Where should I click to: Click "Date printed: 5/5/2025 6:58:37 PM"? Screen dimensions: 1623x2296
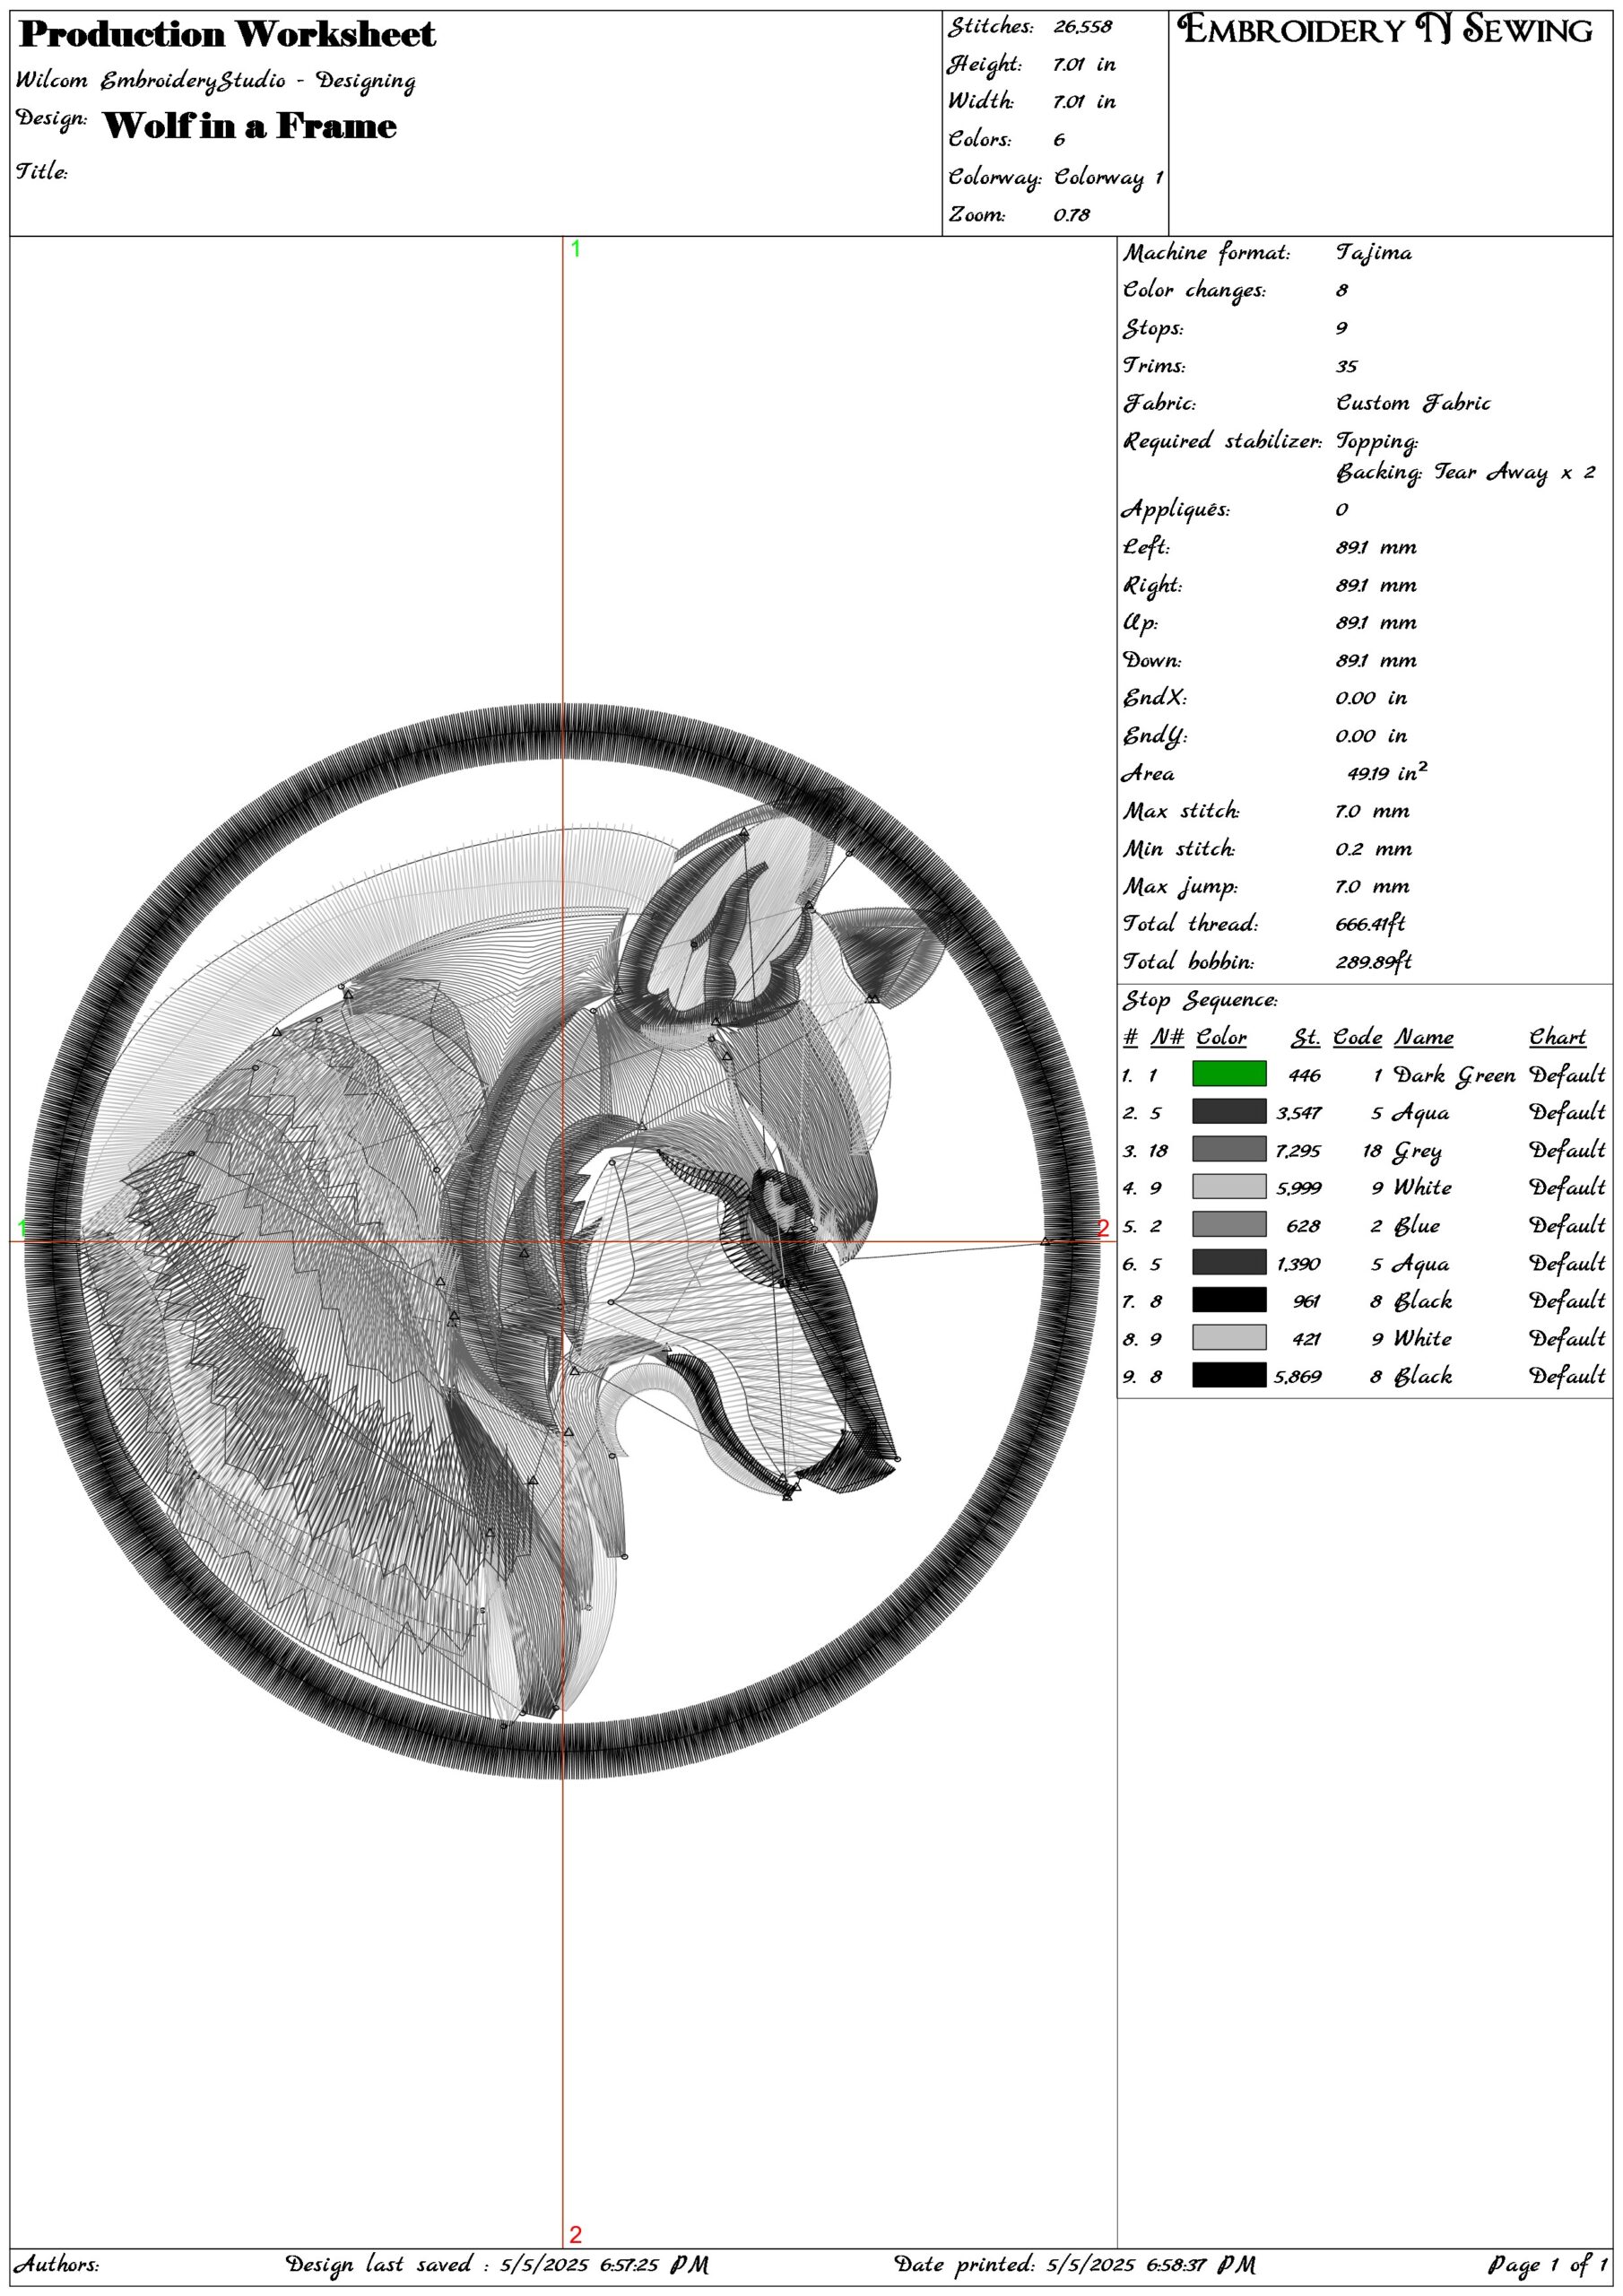pos(1074,2263)
